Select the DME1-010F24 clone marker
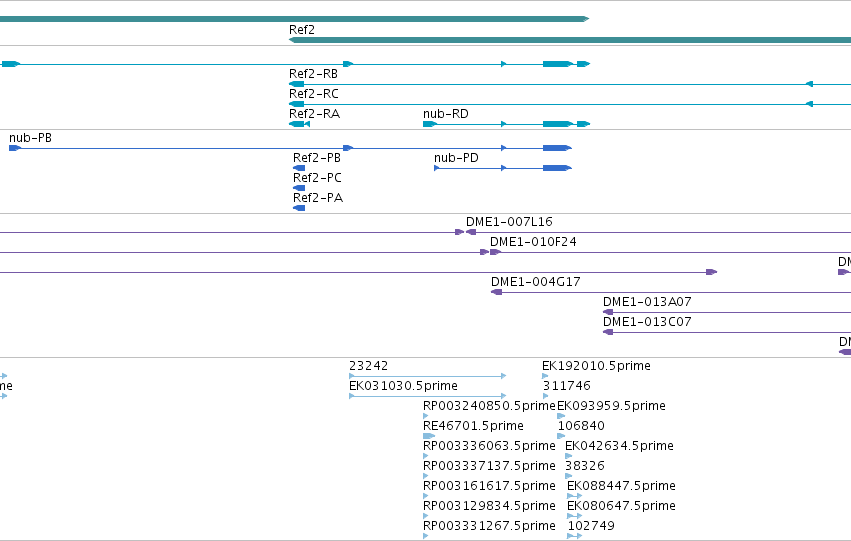851x541 pixels. point(495,252)
